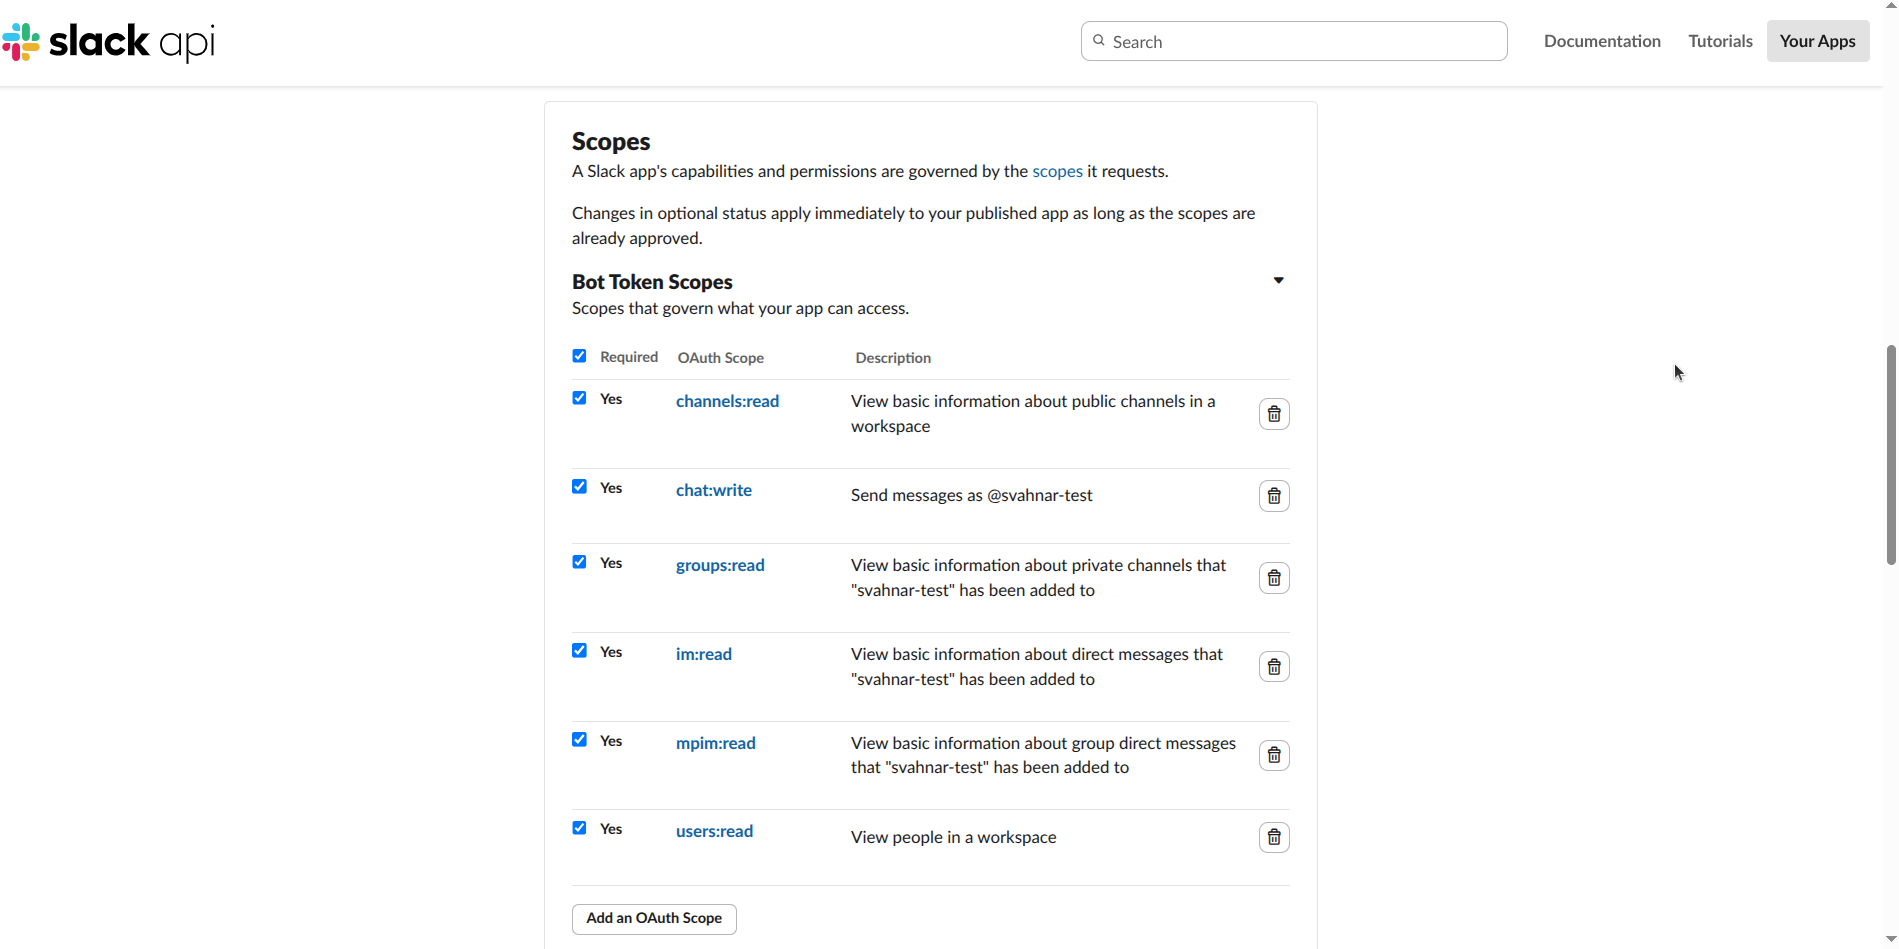The image size is (1899, 949).
Task: Delete the channels:read scope with trash icon
Action: (1274, 414)
